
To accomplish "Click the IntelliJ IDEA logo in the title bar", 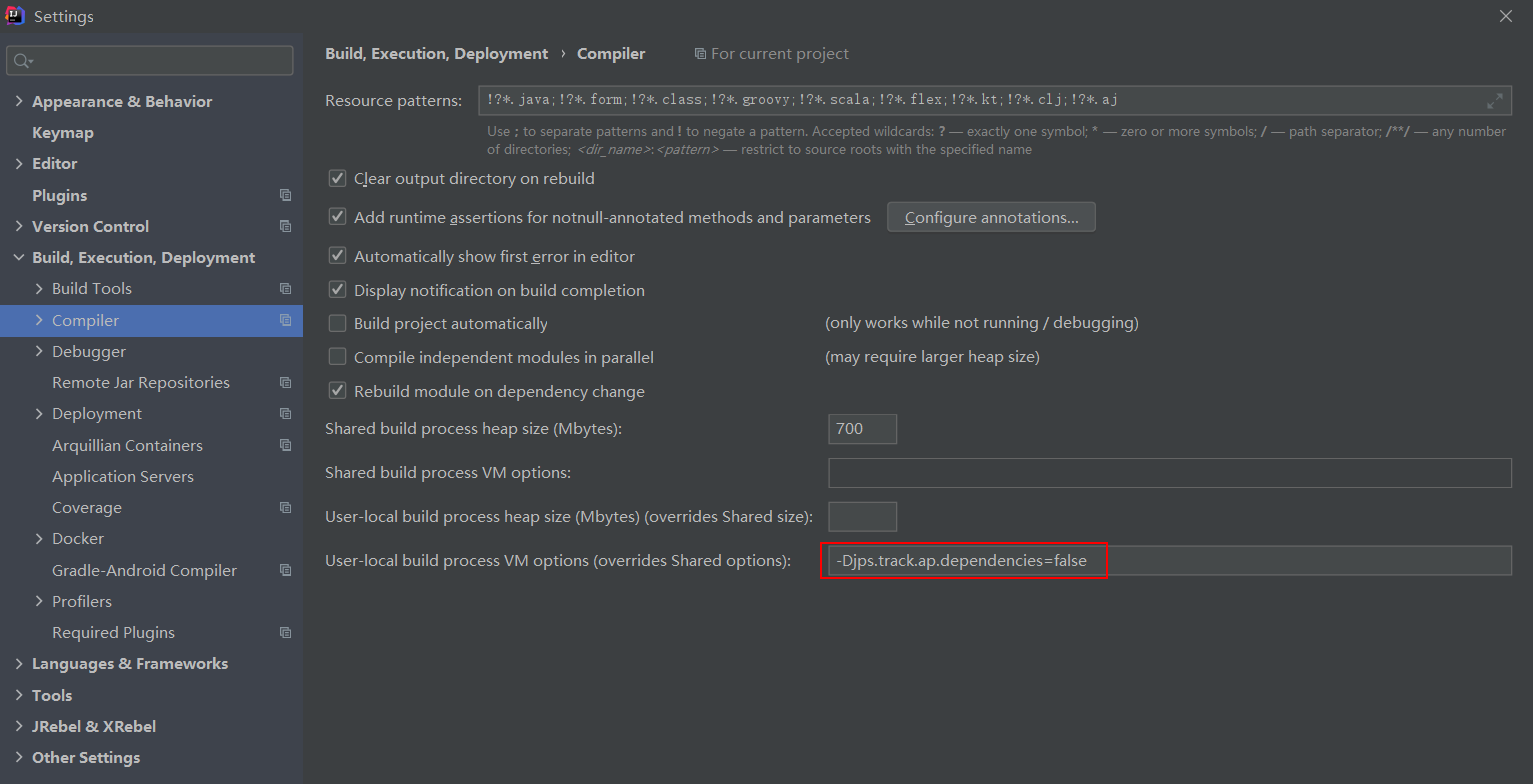I will (x=14, y=16).
